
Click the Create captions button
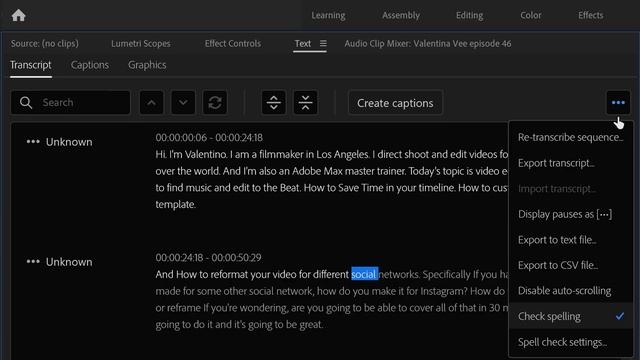[x=395, y=103]
